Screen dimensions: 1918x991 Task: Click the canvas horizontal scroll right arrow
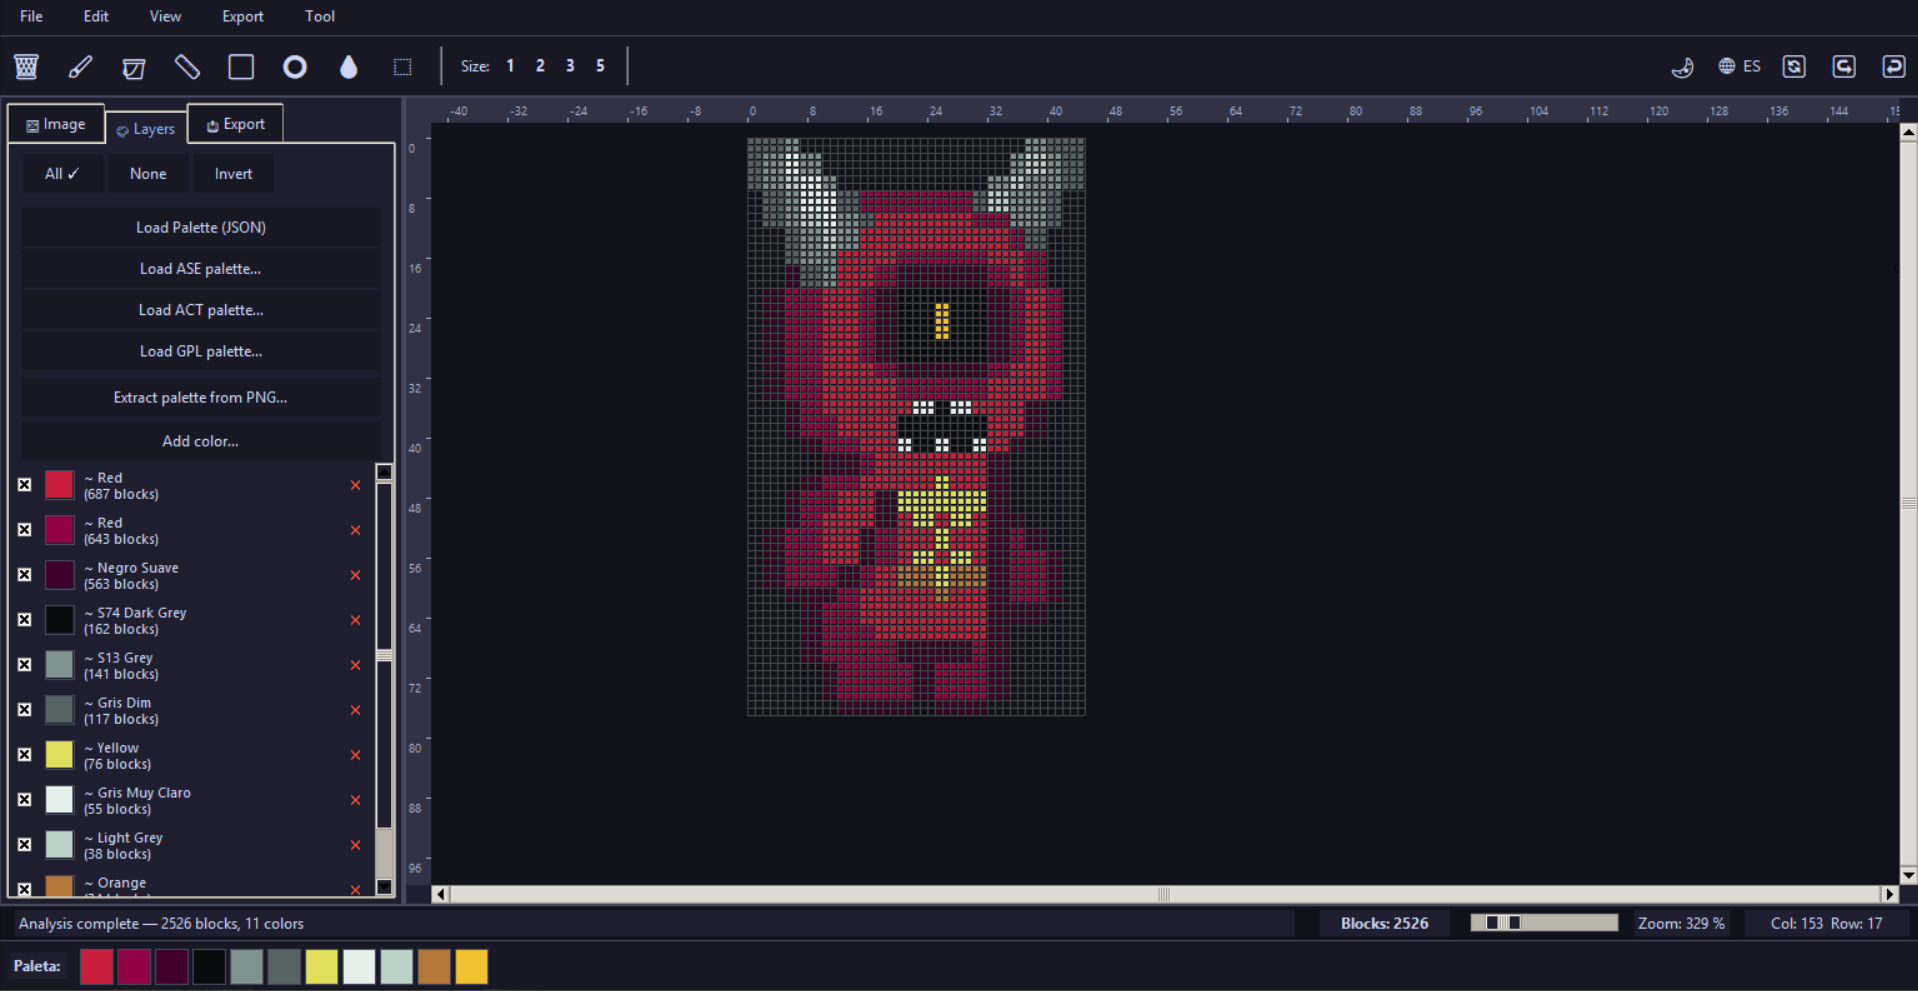click(1890, 894)
